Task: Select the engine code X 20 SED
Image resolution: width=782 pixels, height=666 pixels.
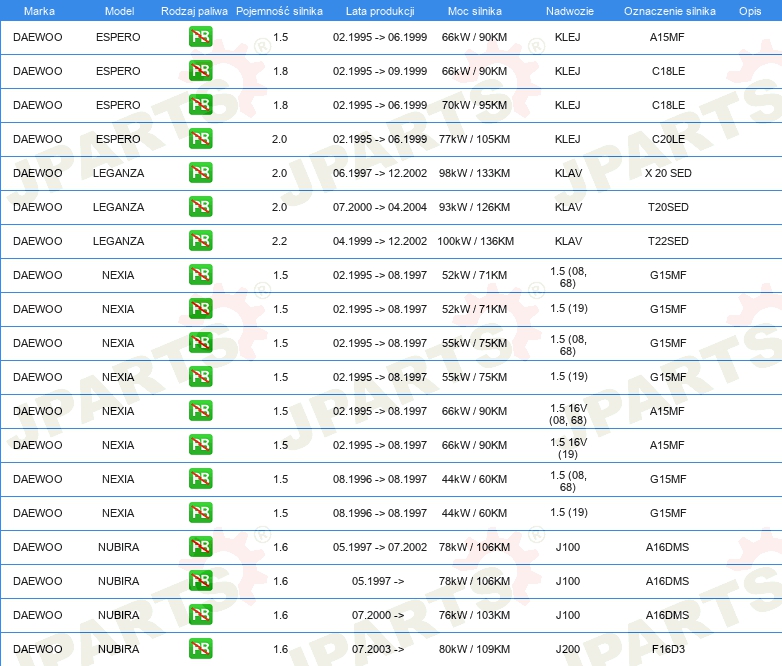Action: 668,173
